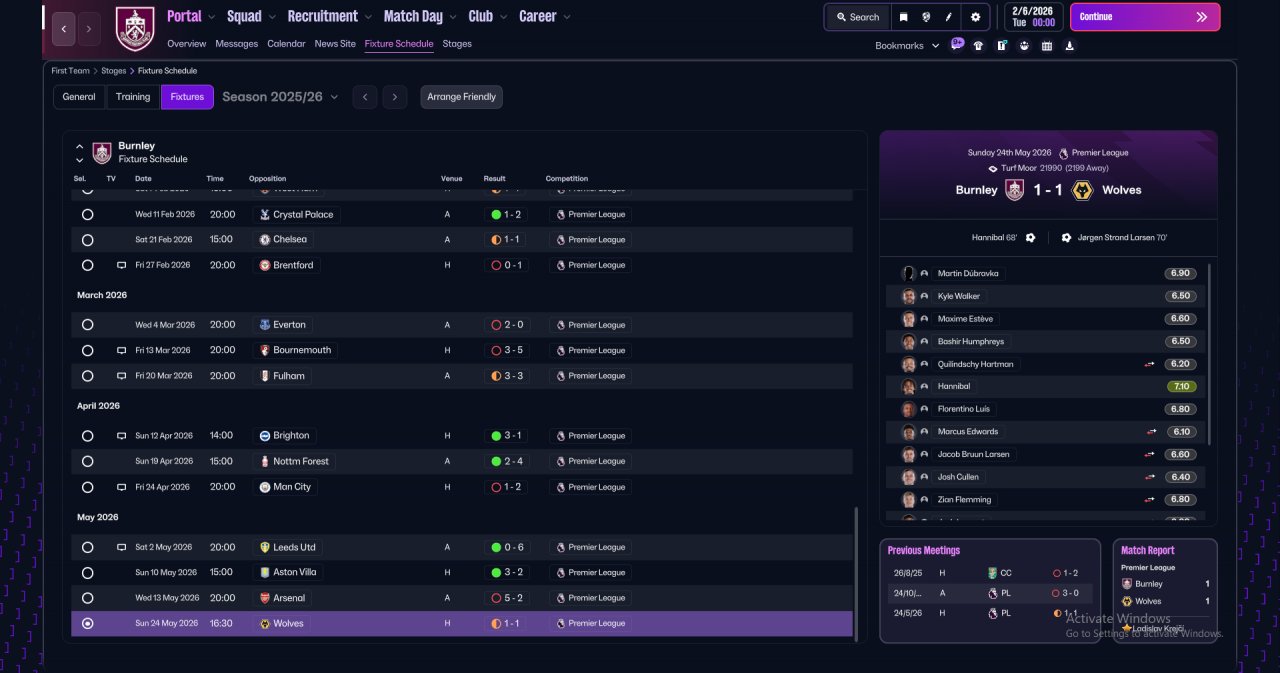The width and height of the screenshot is (1280, 673).
Task: Click the download shortcut icon in bookmarks bar
Action: click(x=1070, y=45)
